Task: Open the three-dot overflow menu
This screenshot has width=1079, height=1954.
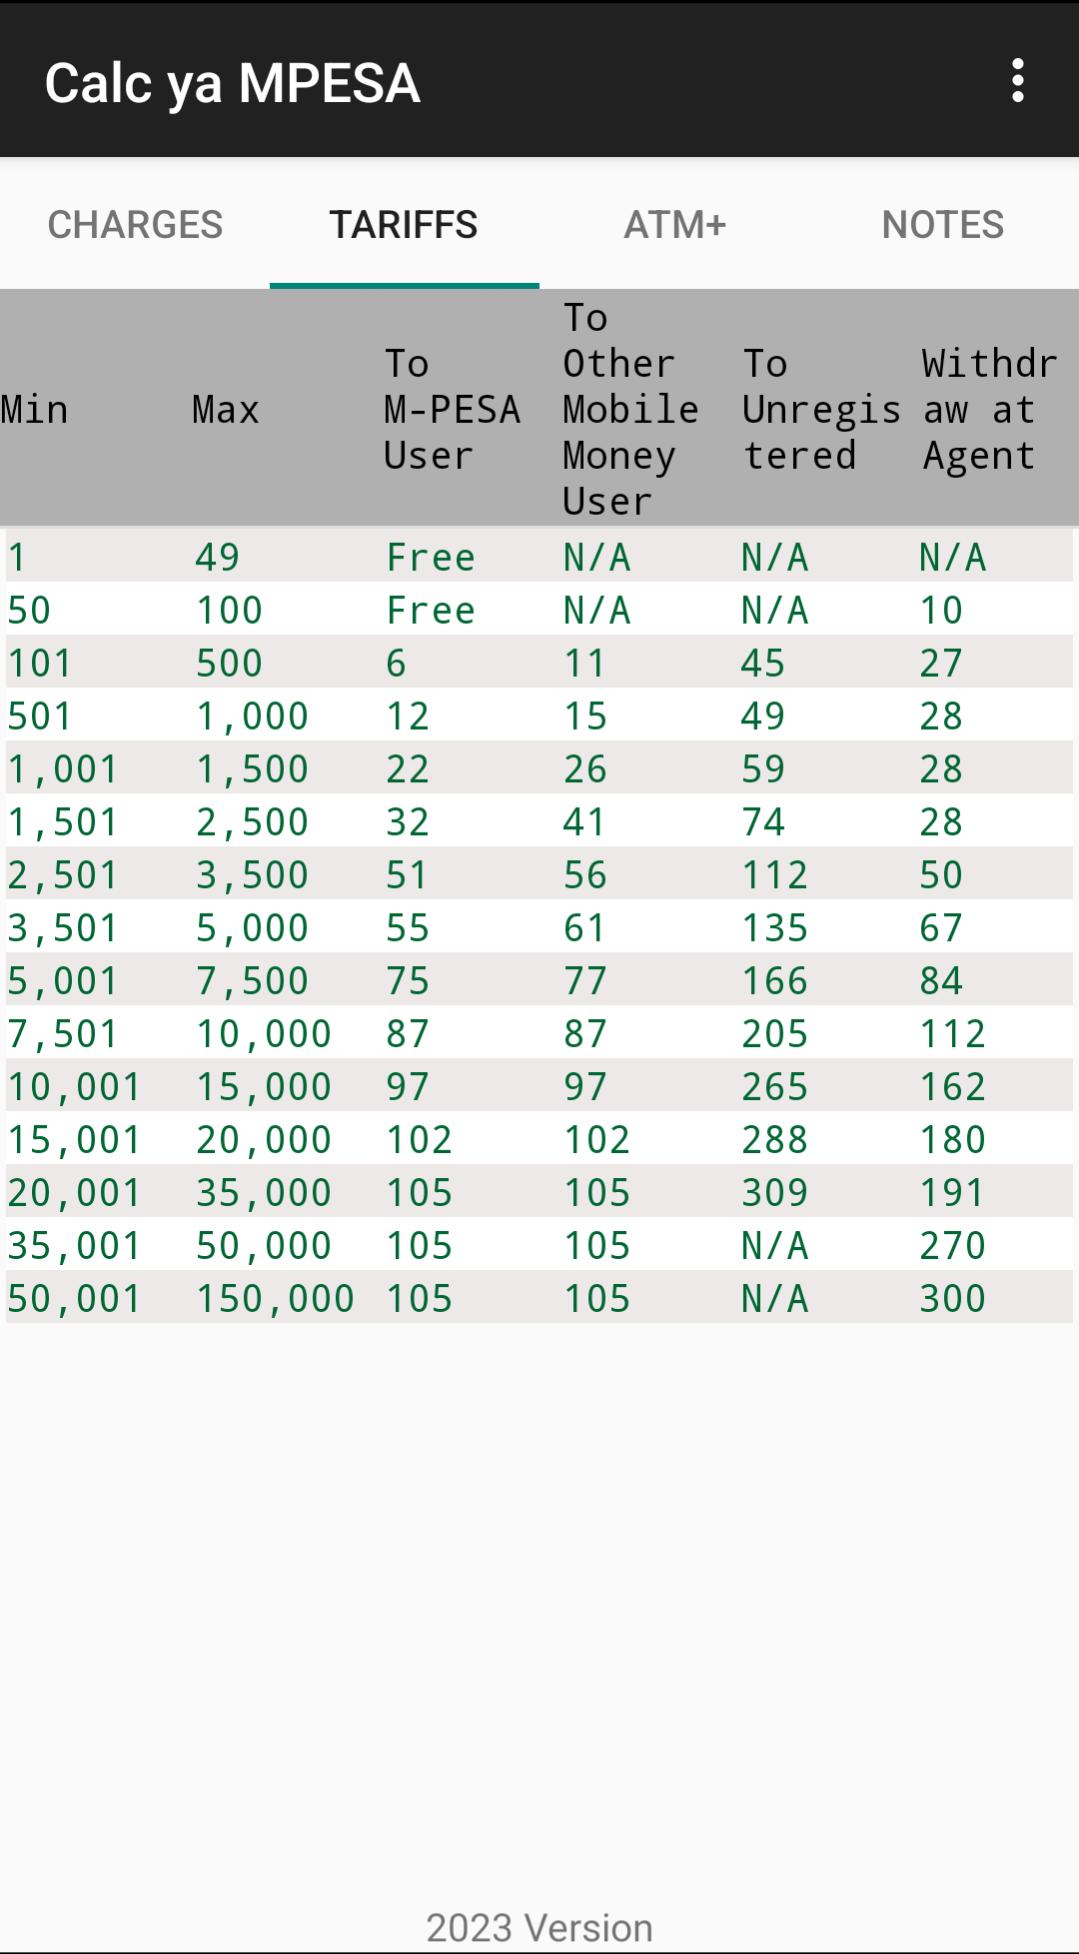Action: [x=1017, y=80]
